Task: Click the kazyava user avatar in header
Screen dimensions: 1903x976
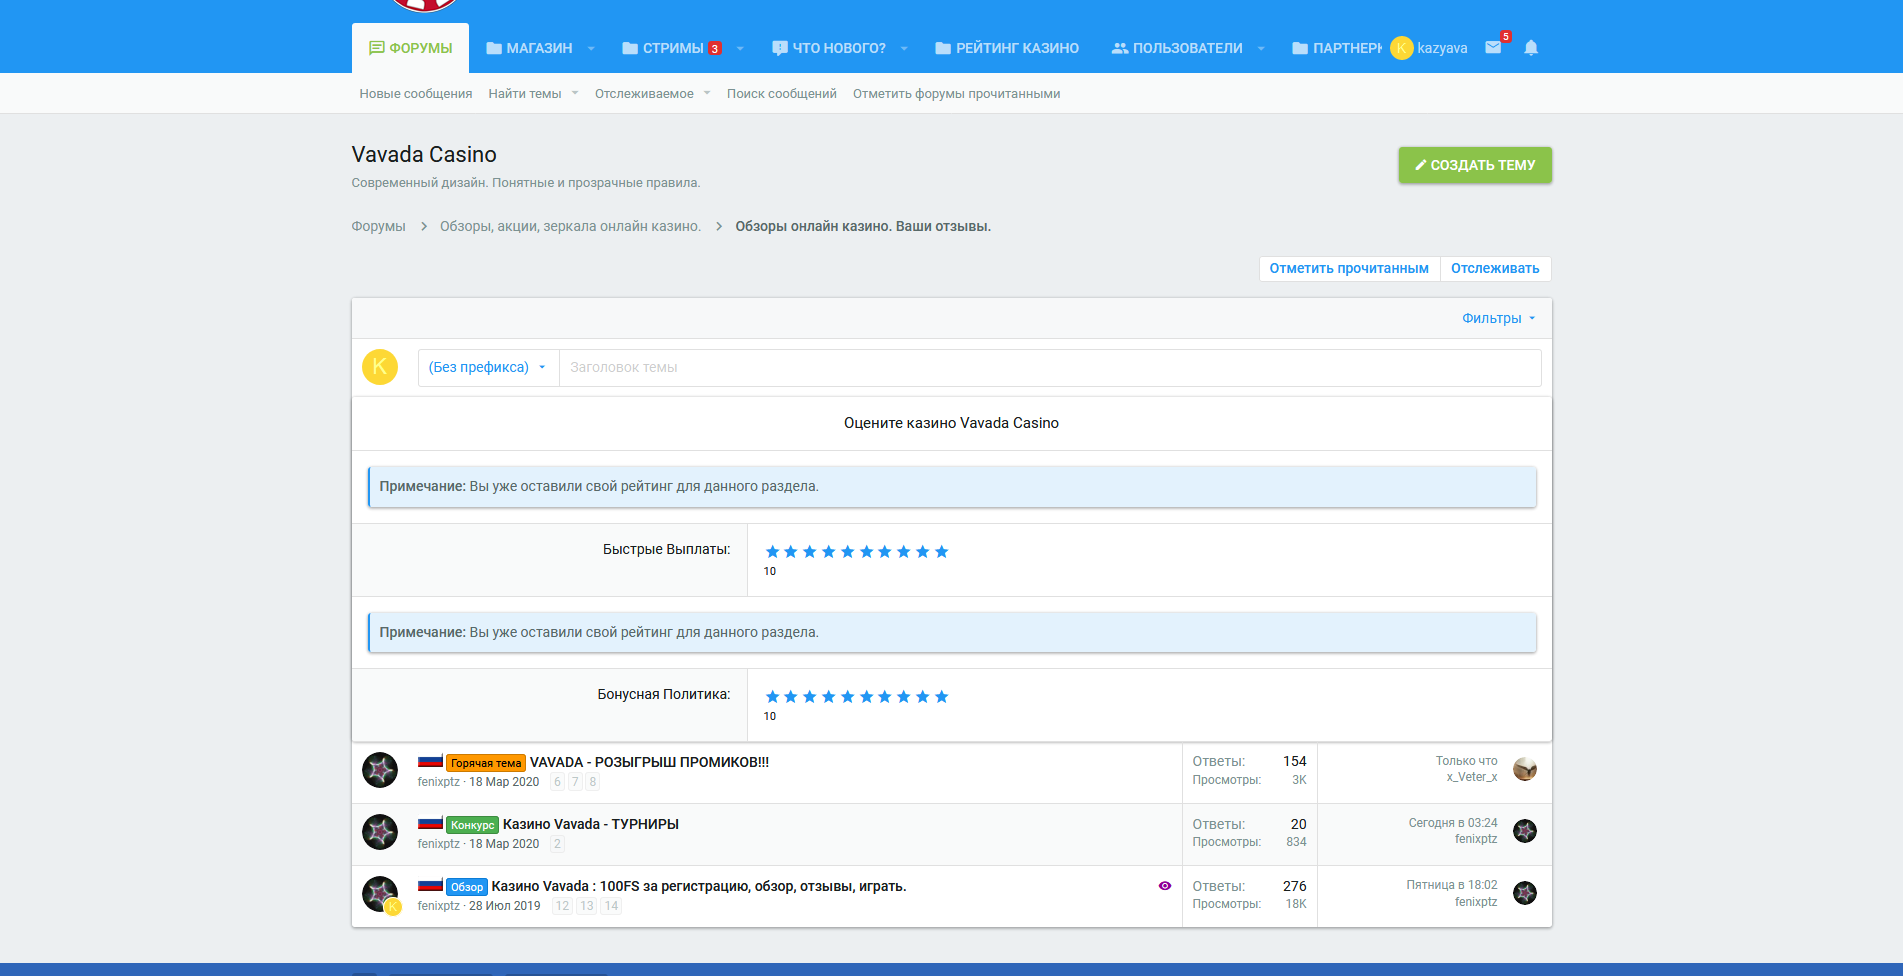Action: 1401,48
